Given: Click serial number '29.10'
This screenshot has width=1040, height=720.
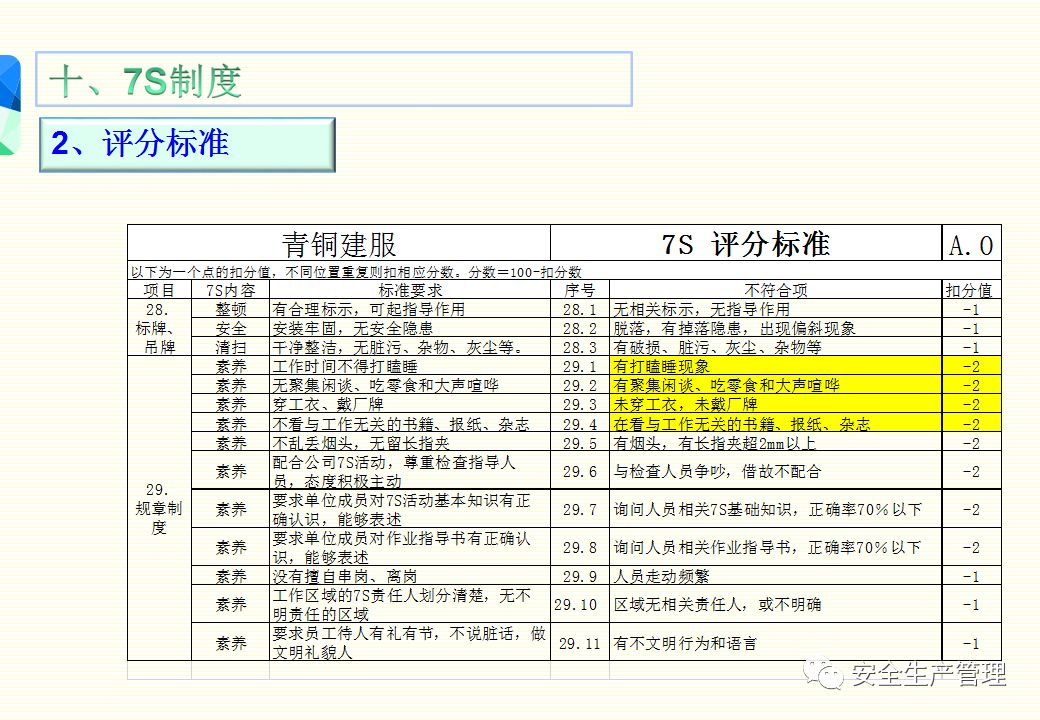Looking at the screenshot, I should coord(580,604).
